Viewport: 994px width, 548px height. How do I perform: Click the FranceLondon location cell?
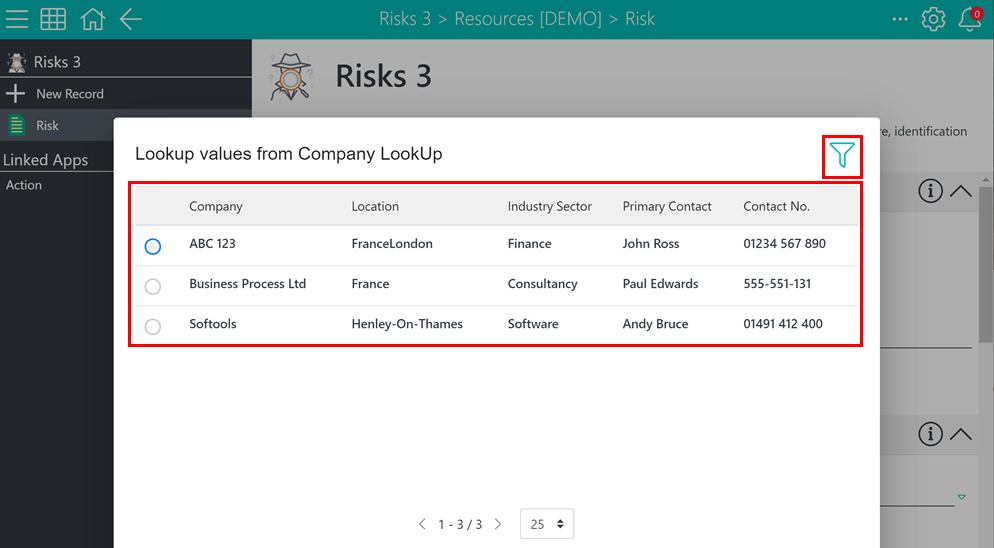point(392,244)
